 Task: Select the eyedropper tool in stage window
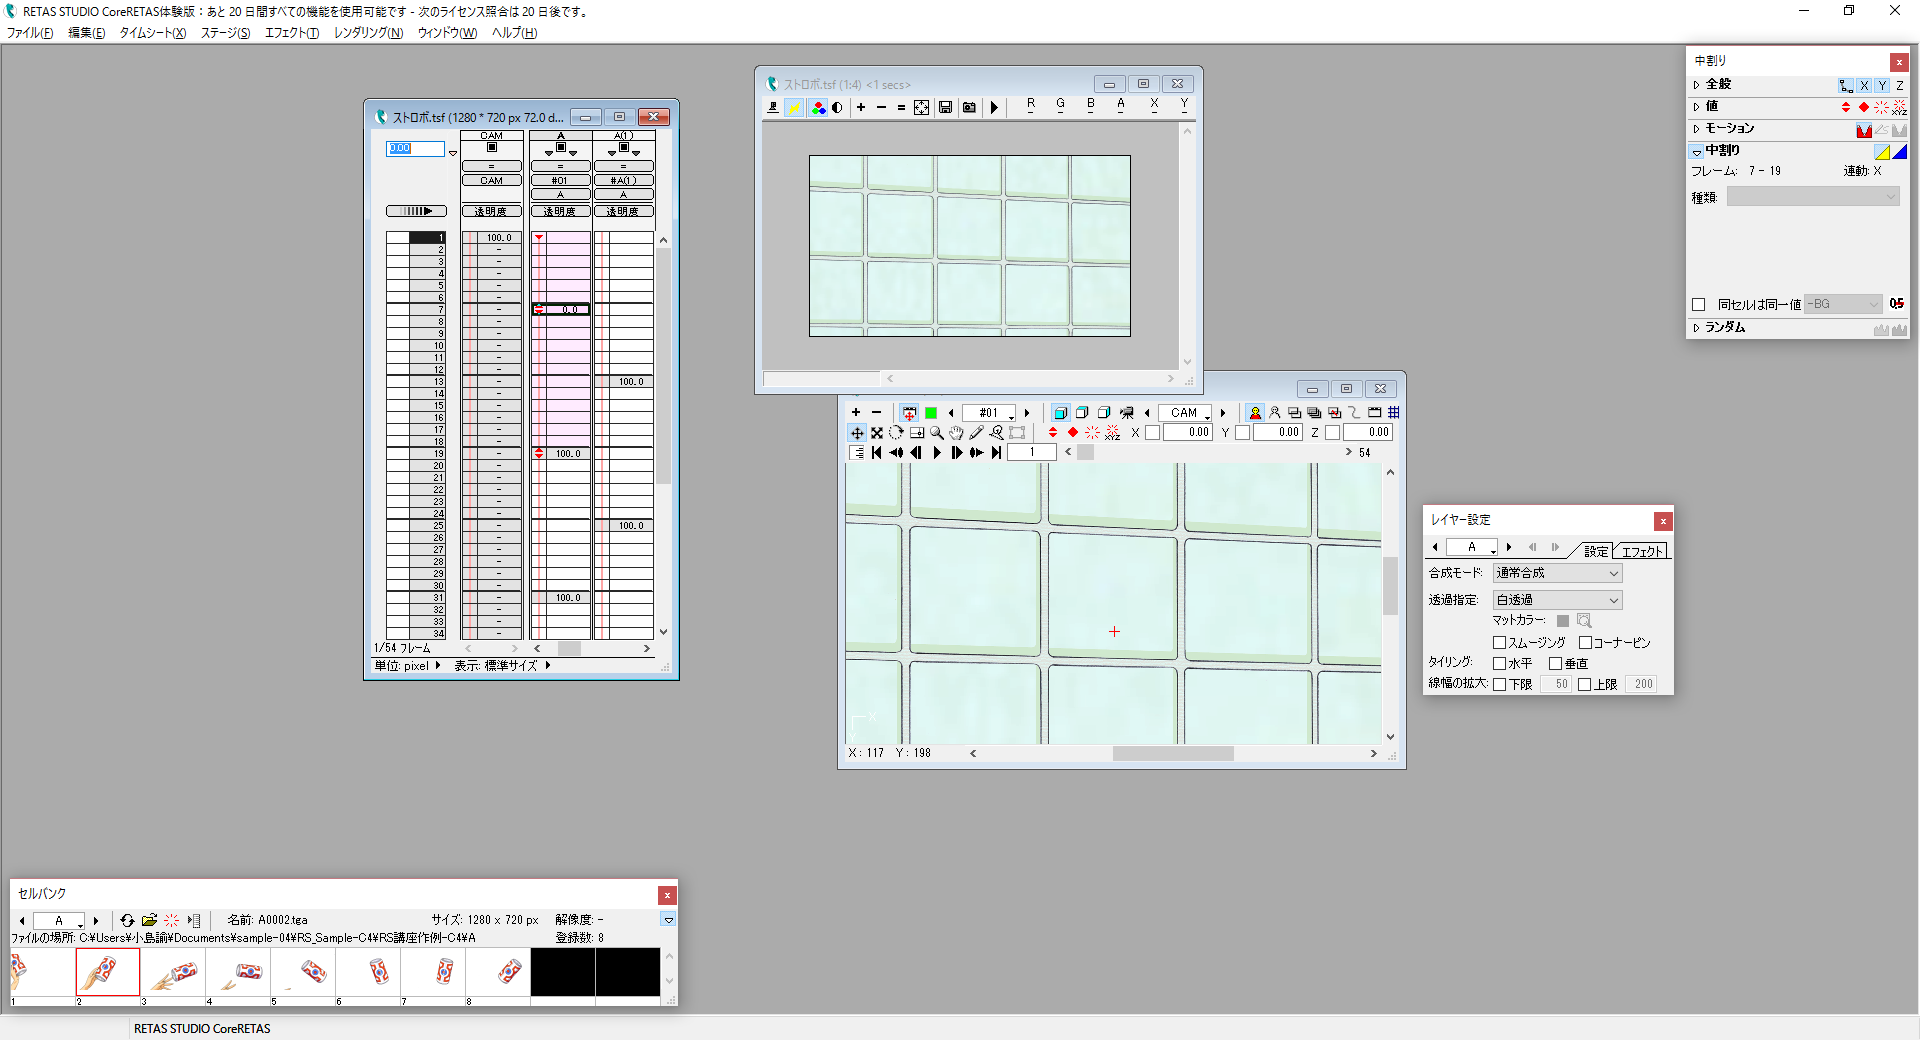pyautogui.click(x=977, y=433)
